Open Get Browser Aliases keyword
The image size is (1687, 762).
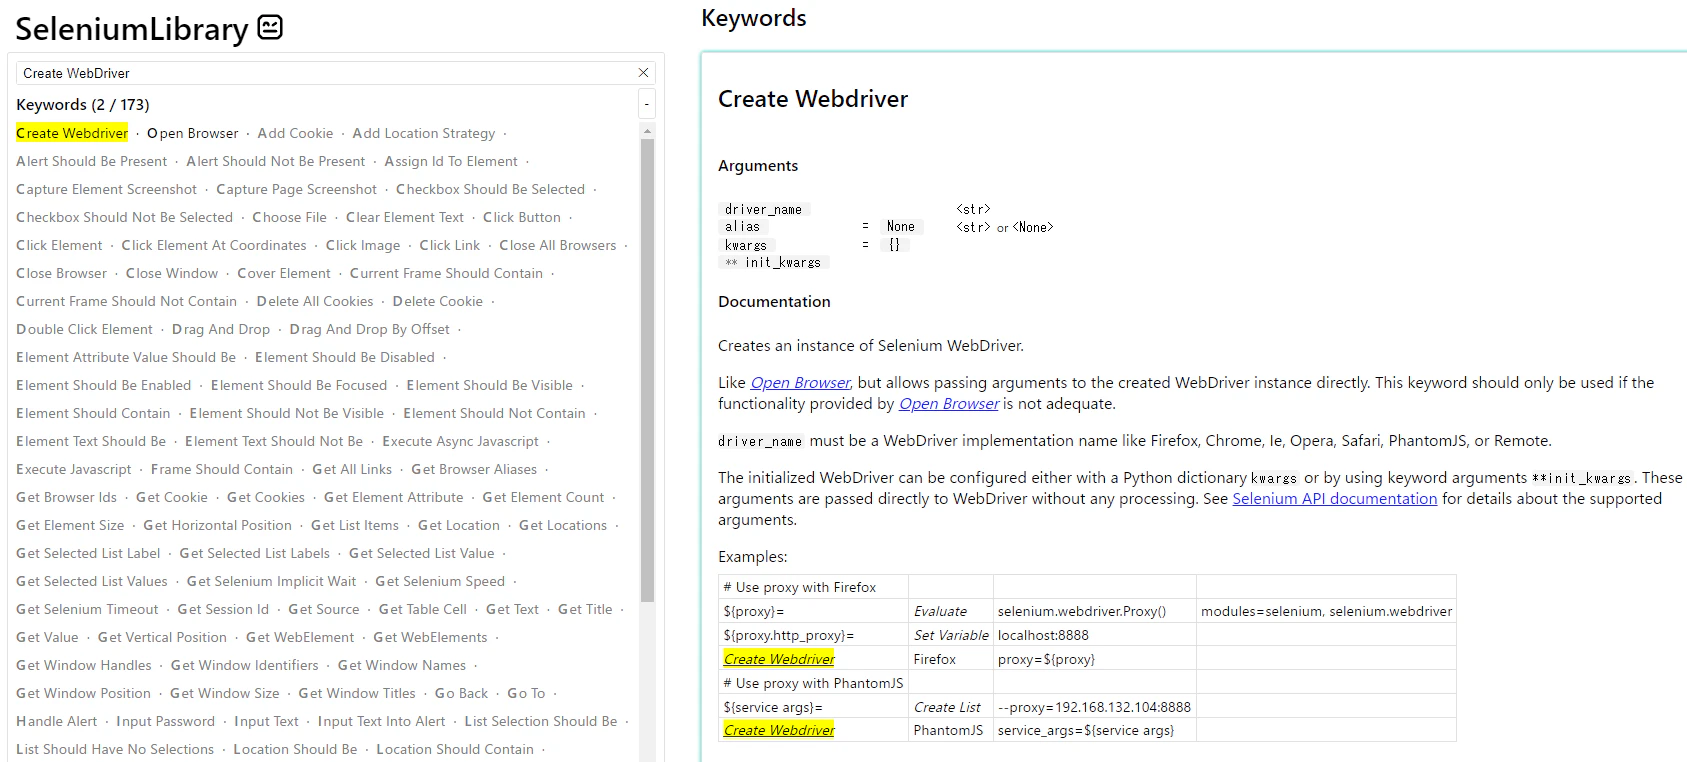click(x=474, y=469)
